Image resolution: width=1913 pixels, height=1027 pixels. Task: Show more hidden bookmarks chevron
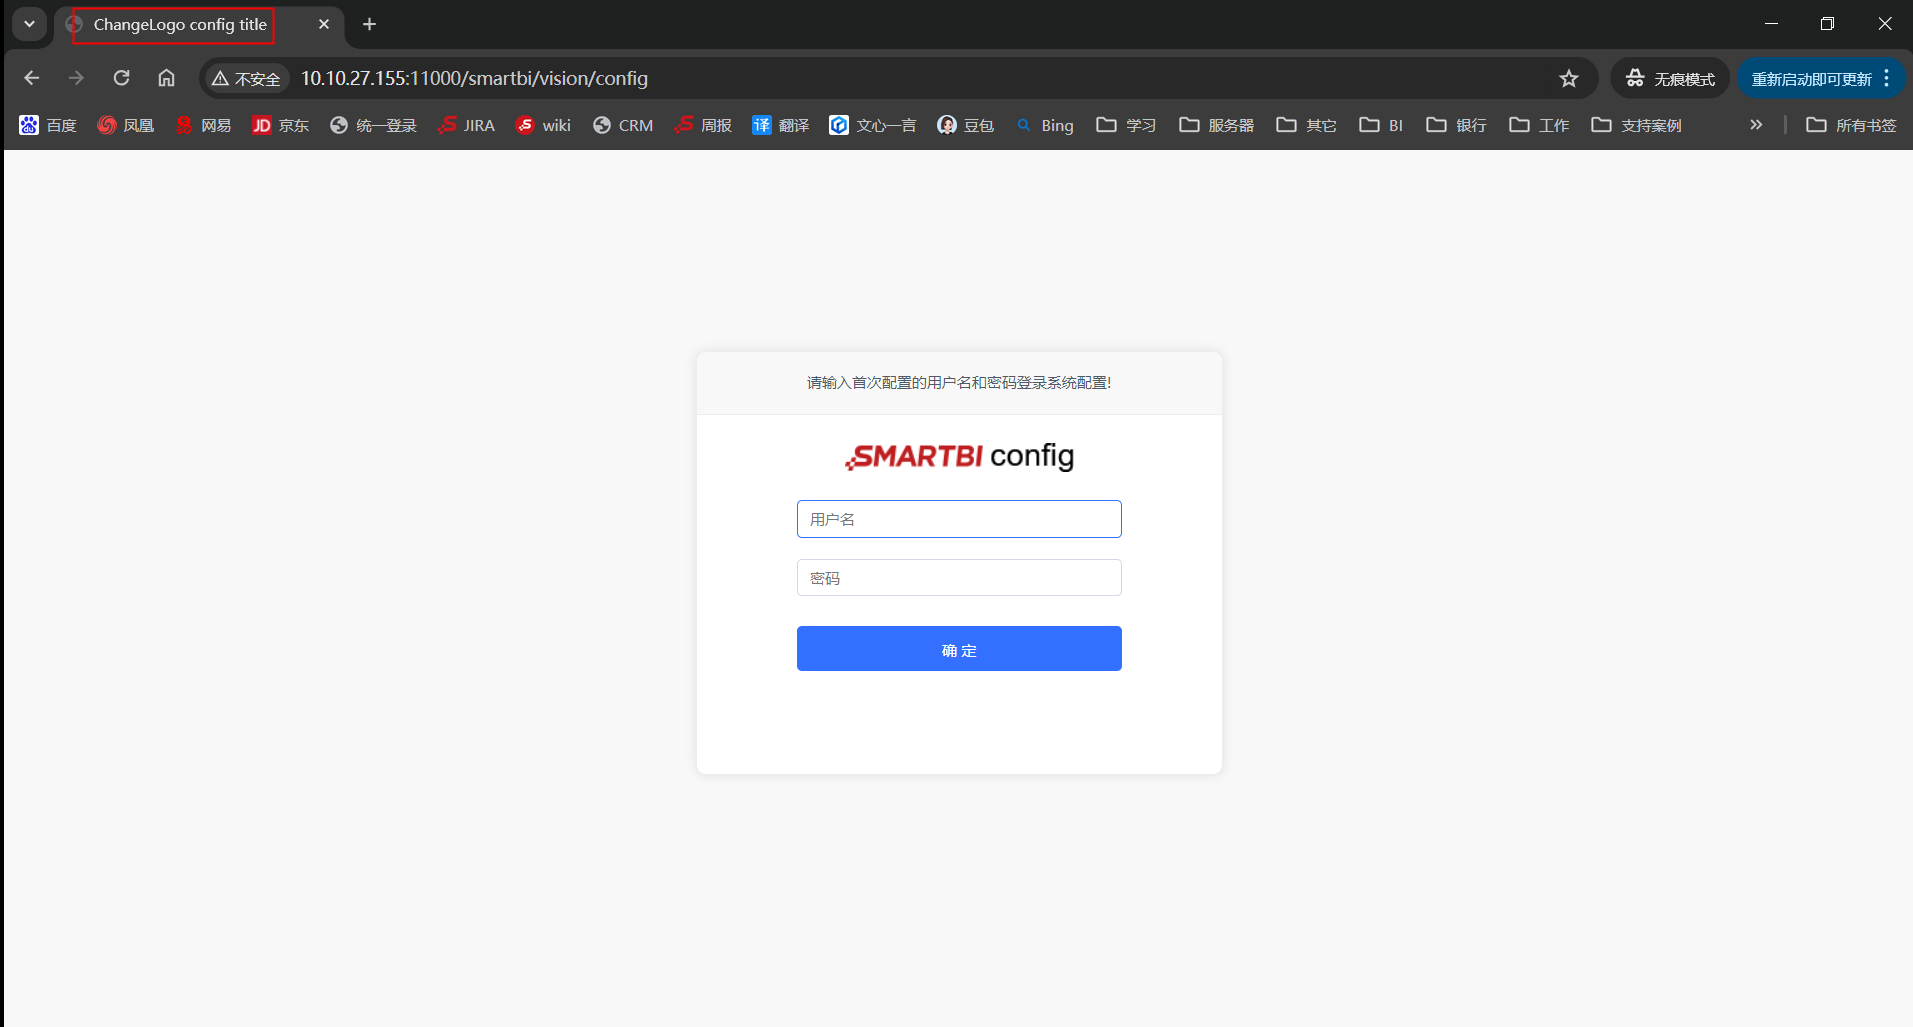pos(1756,125)
